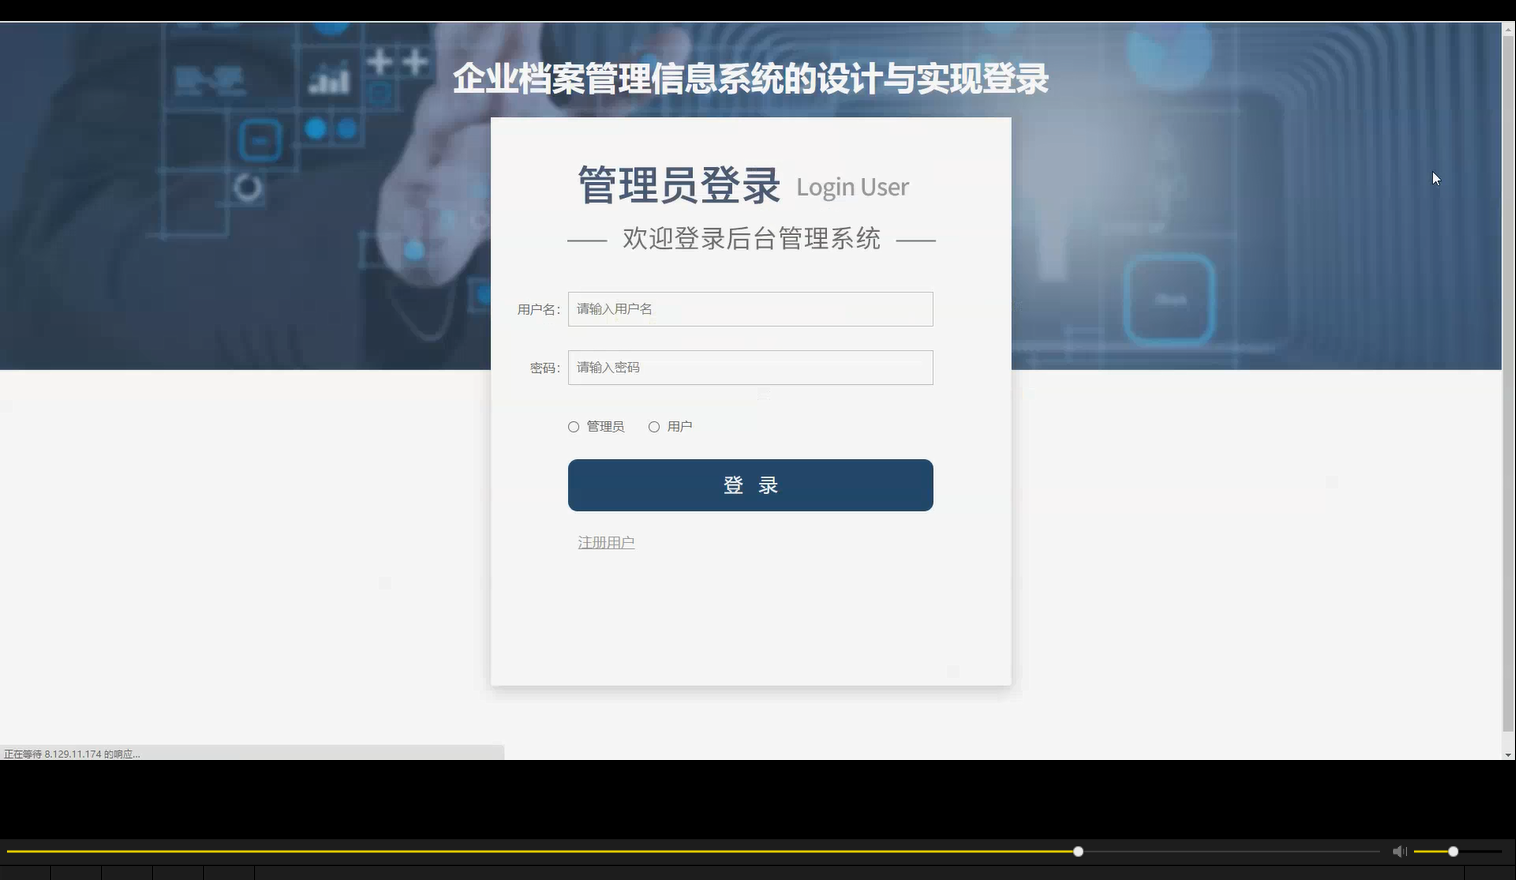
Task: Click the 请输入用户名 username field
Action: click(x=750, y=309)
